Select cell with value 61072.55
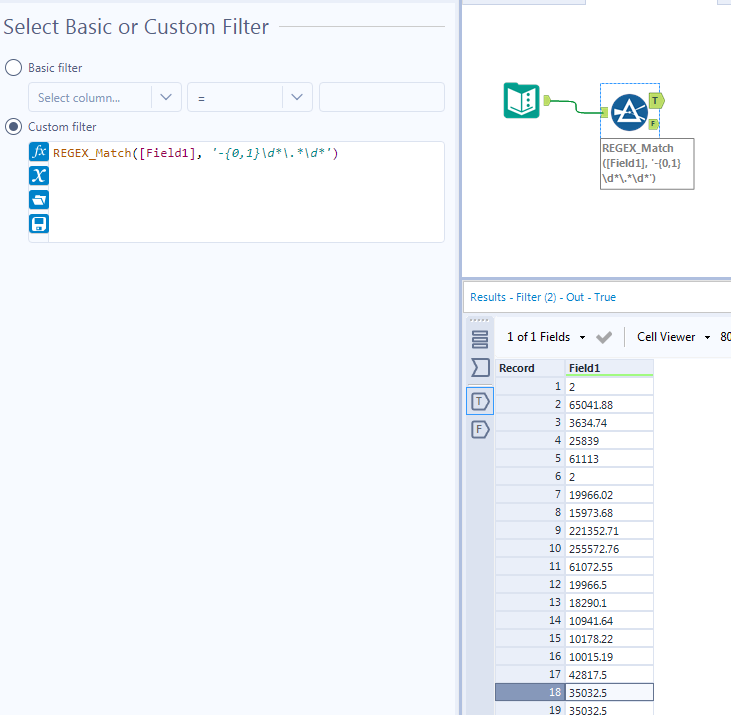The image size is (731, 715). pyautogui.click(x=609, y=567)
